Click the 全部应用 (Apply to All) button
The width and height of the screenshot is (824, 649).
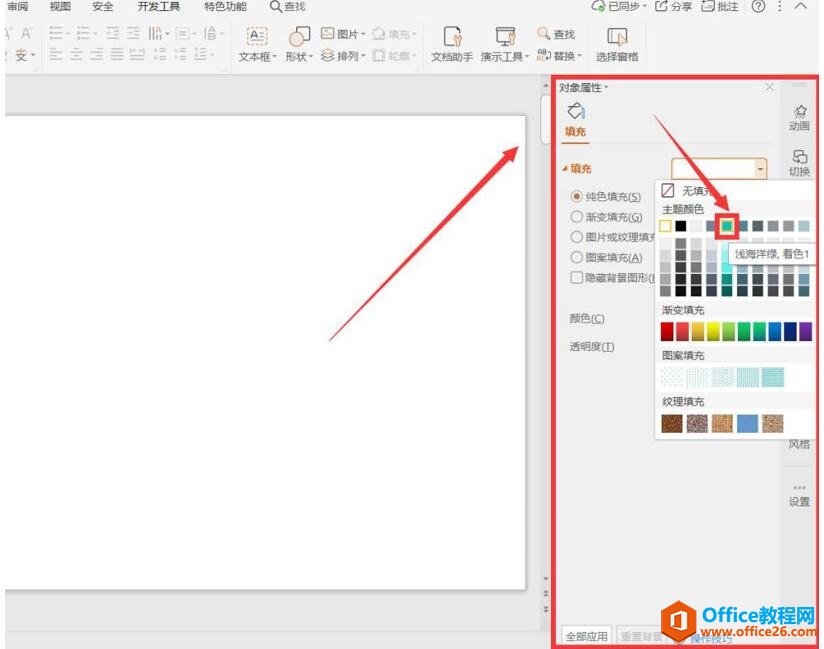[x=586, y=636]
